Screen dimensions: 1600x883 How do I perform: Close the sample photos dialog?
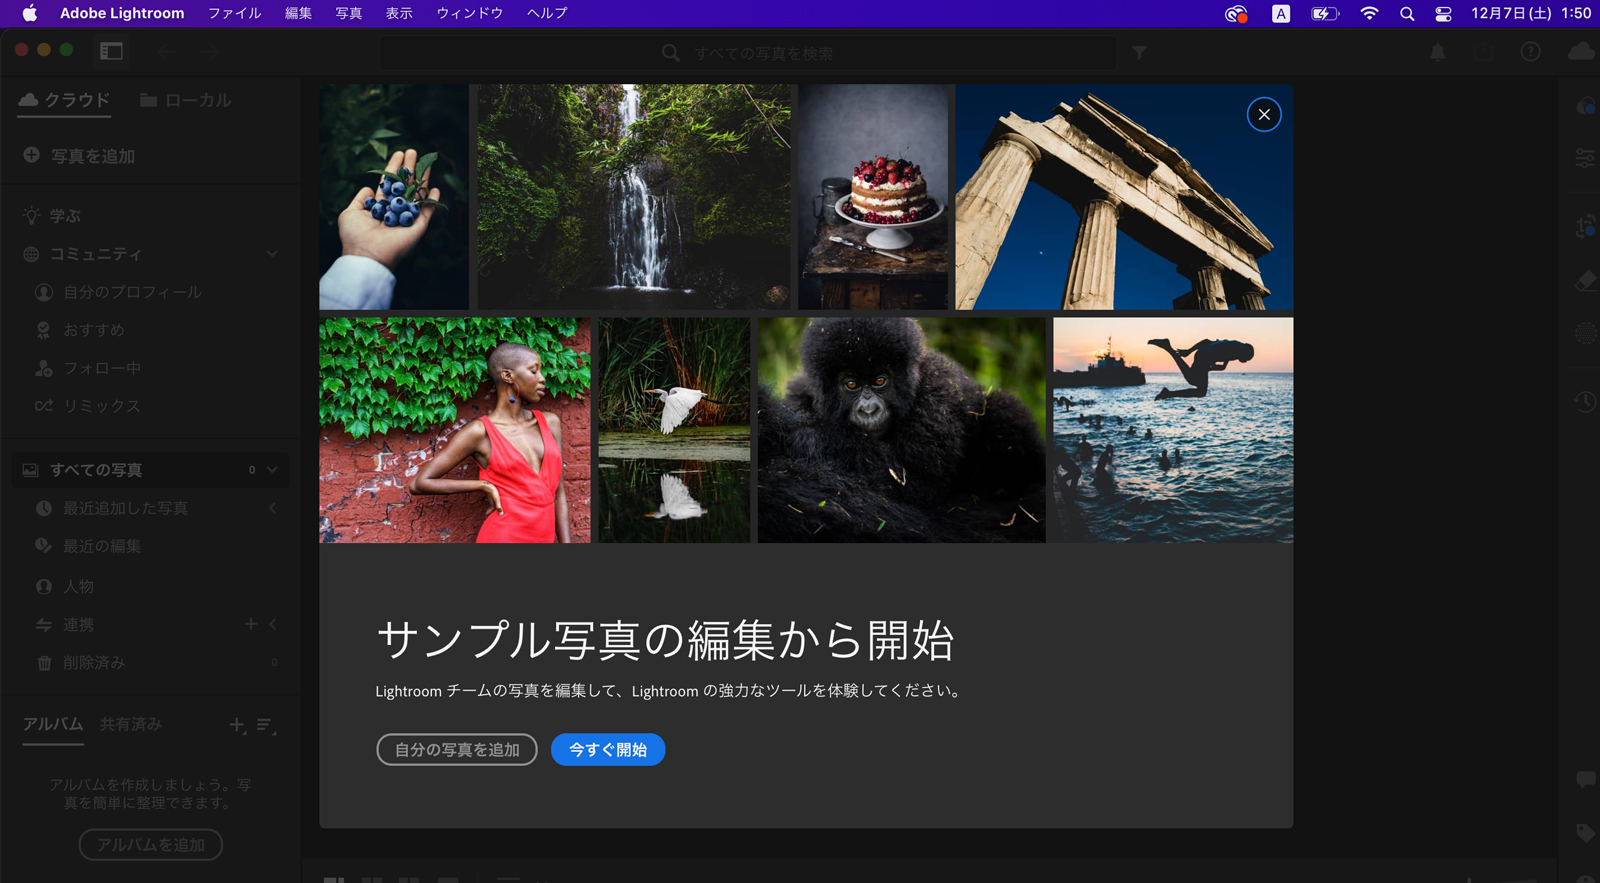coord(1264,115)
